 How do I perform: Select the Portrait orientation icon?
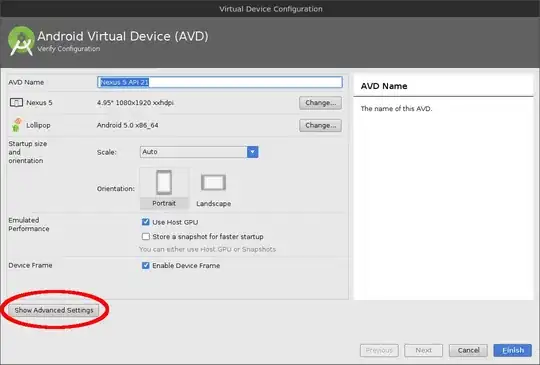pyautogui.click(x=164, y=182)
